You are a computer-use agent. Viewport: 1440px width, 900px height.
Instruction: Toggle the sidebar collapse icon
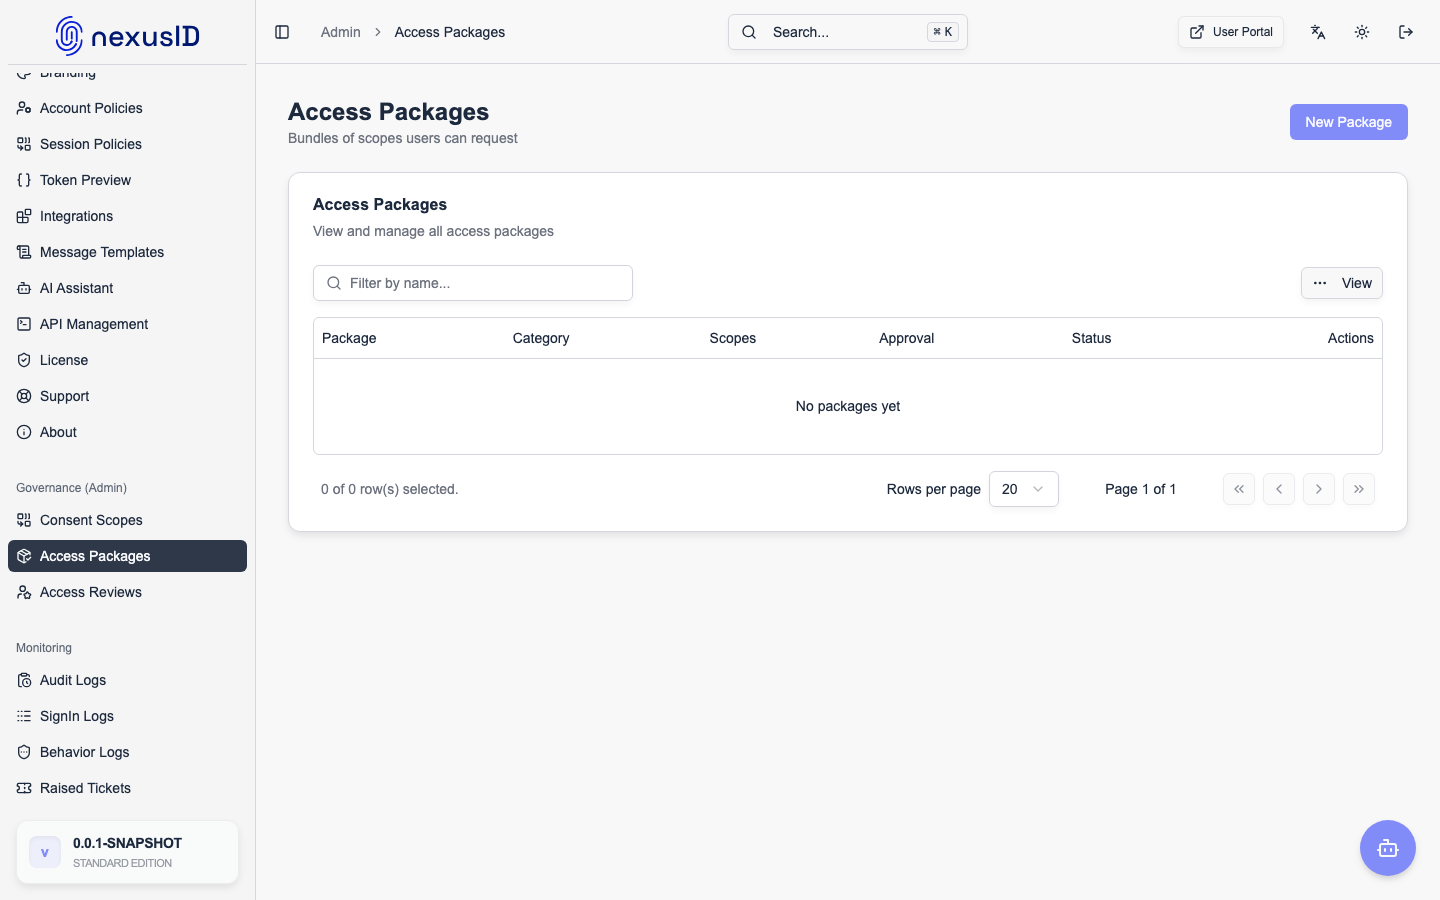pos(282,32)
